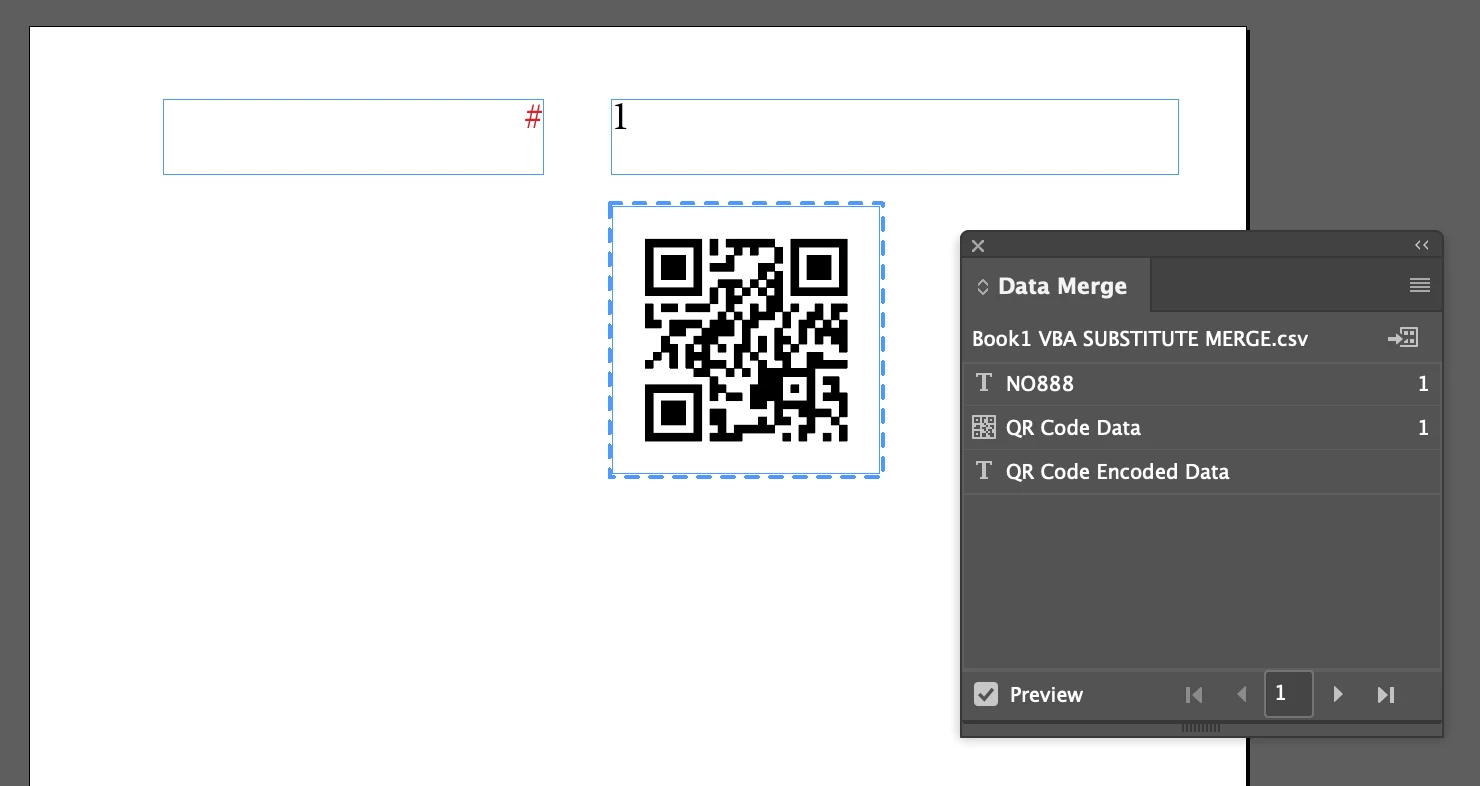Image resolution: width=1480 pixels, height=786 pixels.
Task: Select QR Code Encoded Data field
Action: click(1201, 472)
